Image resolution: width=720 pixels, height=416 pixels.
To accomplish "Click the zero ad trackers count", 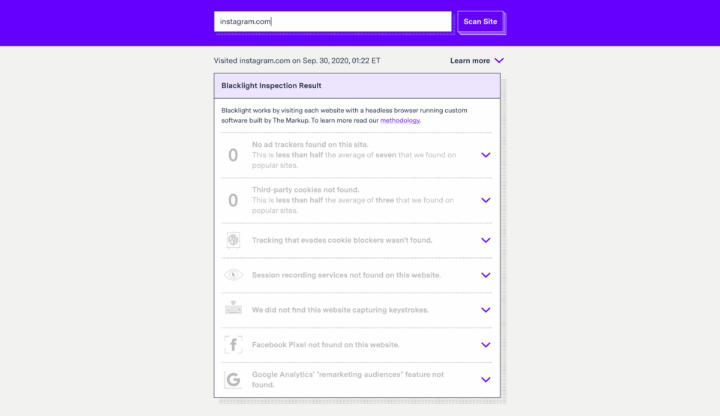I will point(233,155).
